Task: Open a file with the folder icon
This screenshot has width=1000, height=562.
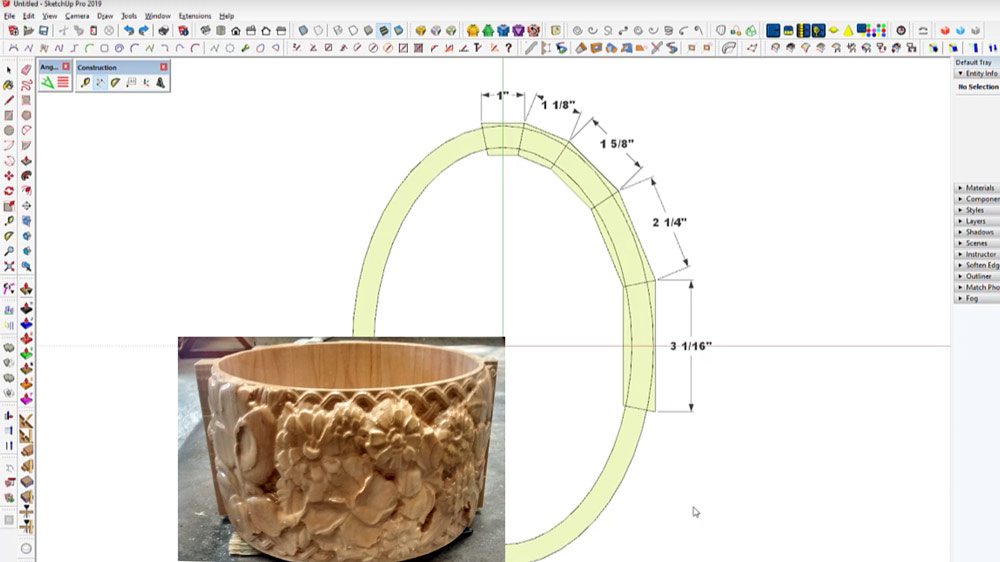Action: pos(28,31)
